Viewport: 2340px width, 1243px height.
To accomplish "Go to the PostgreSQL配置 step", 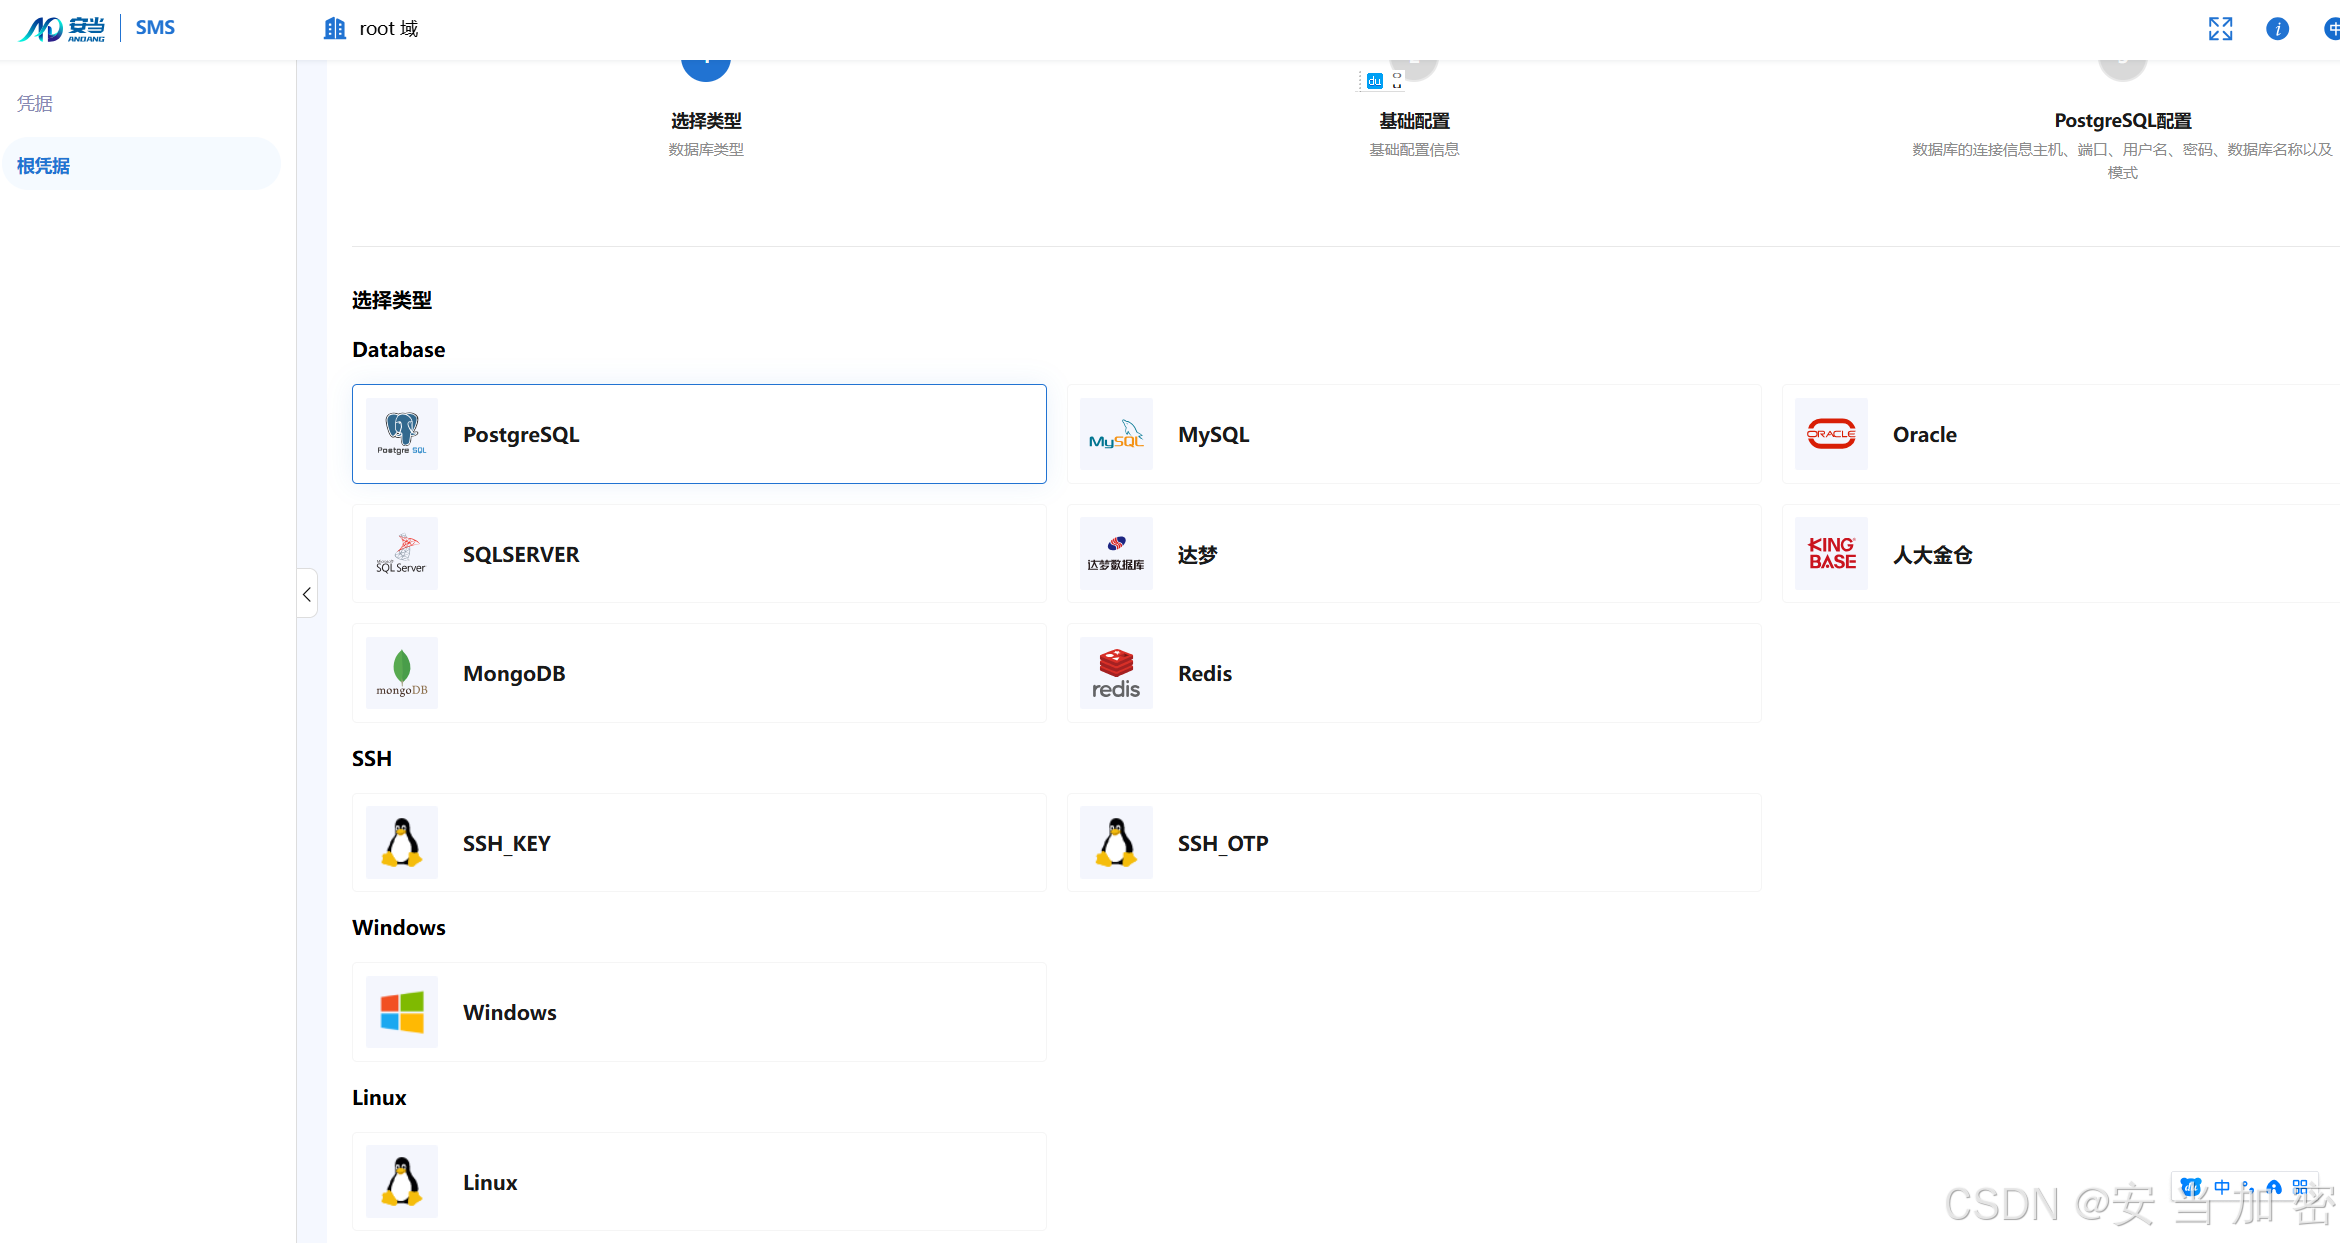I will point(2122,121).
